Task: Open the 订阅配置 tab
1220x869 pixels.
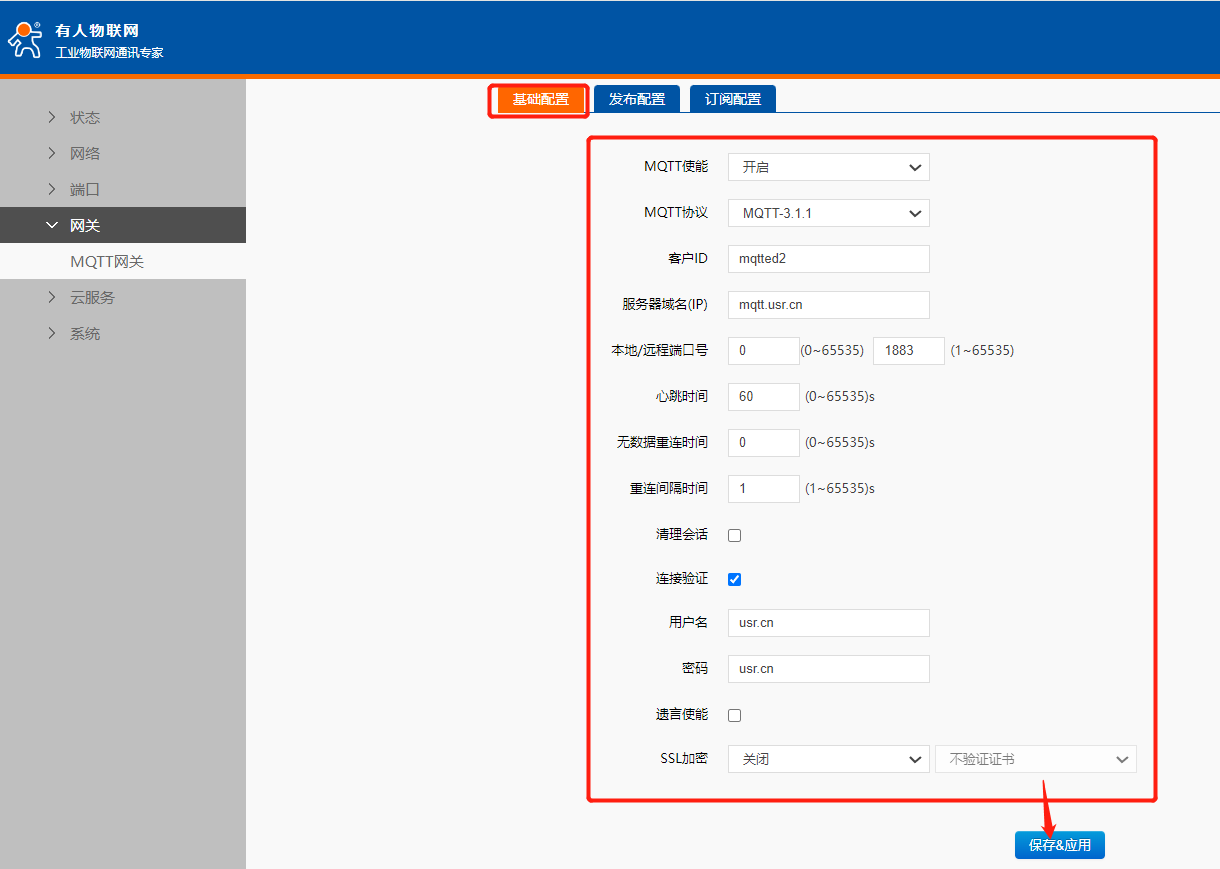Action: pos(733,99)
